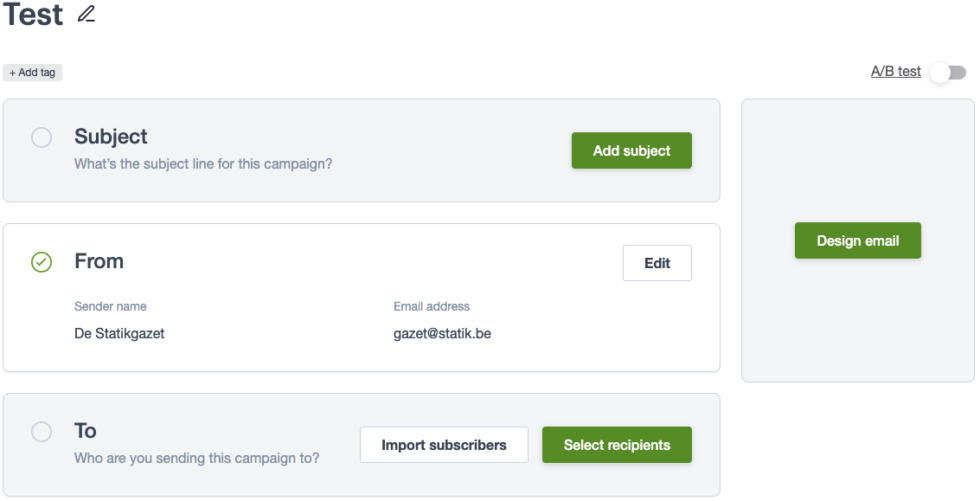Click the From section heading
The image size is (980, 501).
(99, 261)
